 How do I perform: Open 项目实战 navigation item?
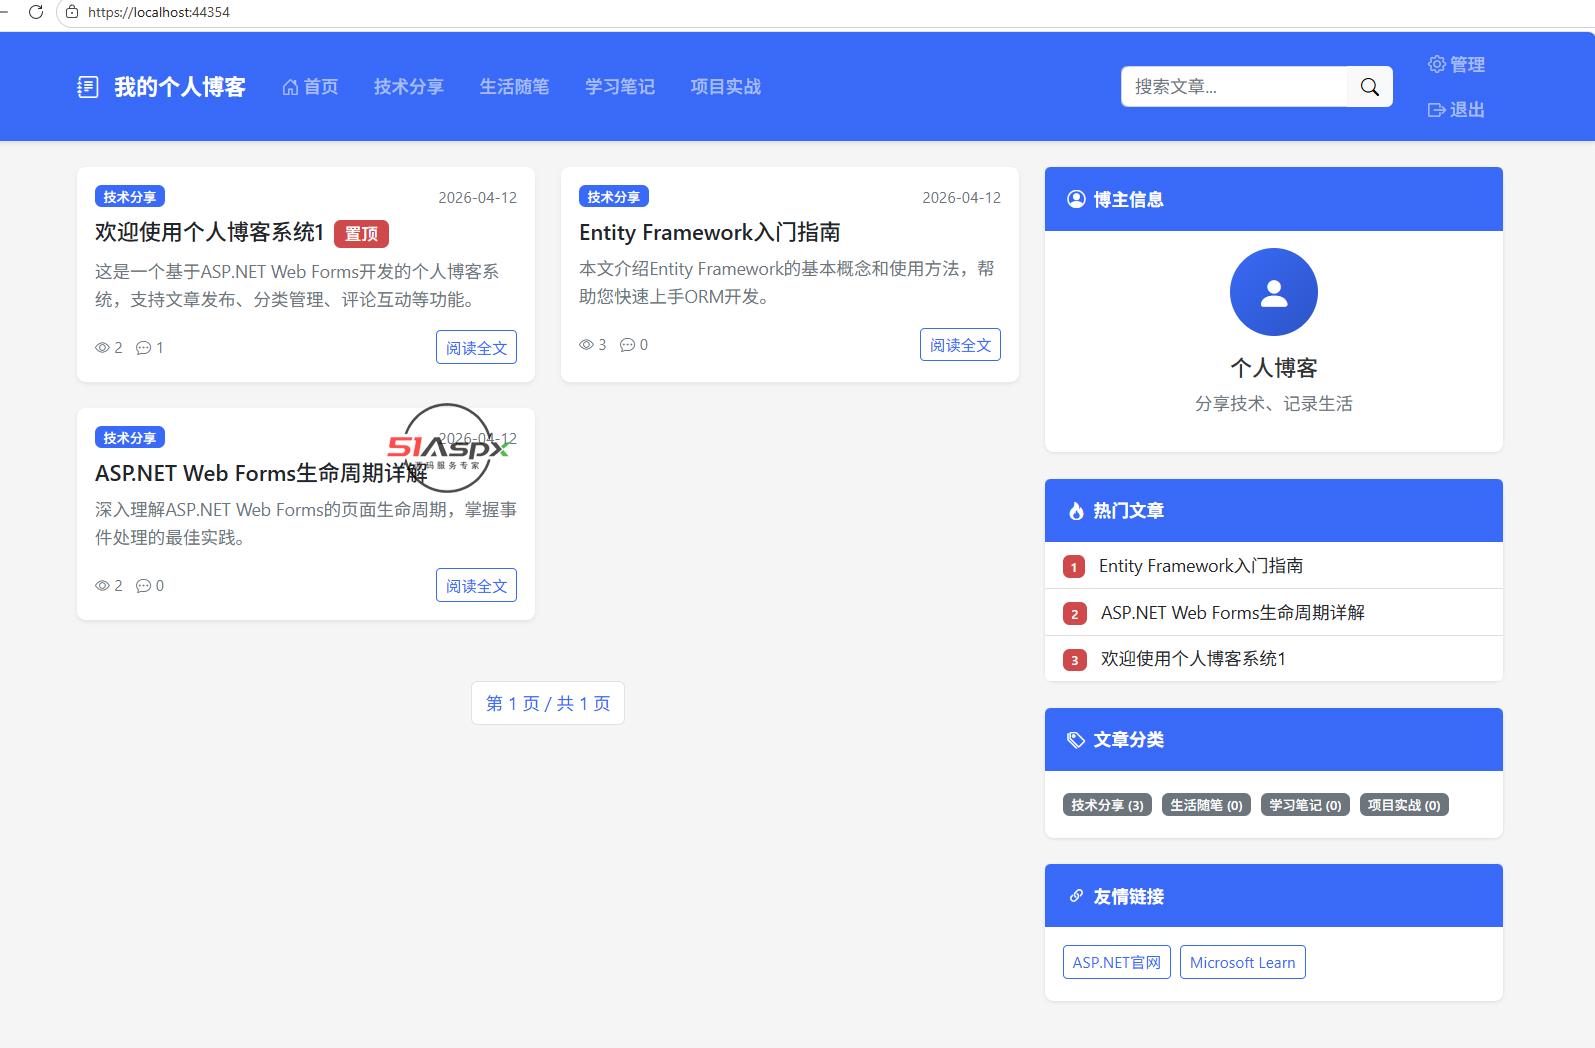[x=726, y=87]
